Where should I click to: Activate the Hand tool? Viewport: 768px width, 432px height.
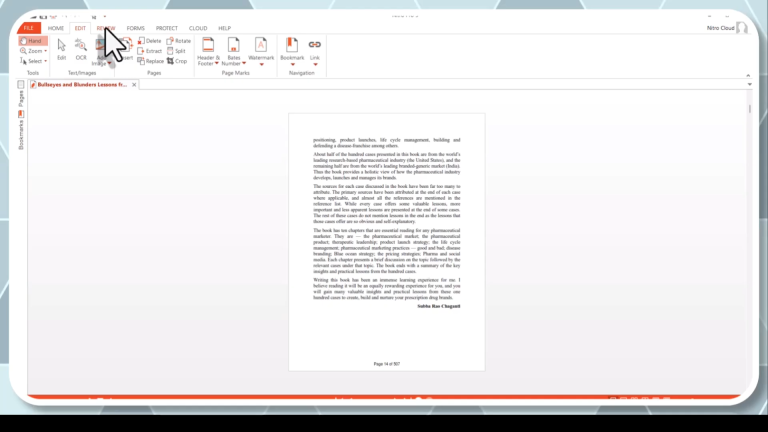(32, 41)
